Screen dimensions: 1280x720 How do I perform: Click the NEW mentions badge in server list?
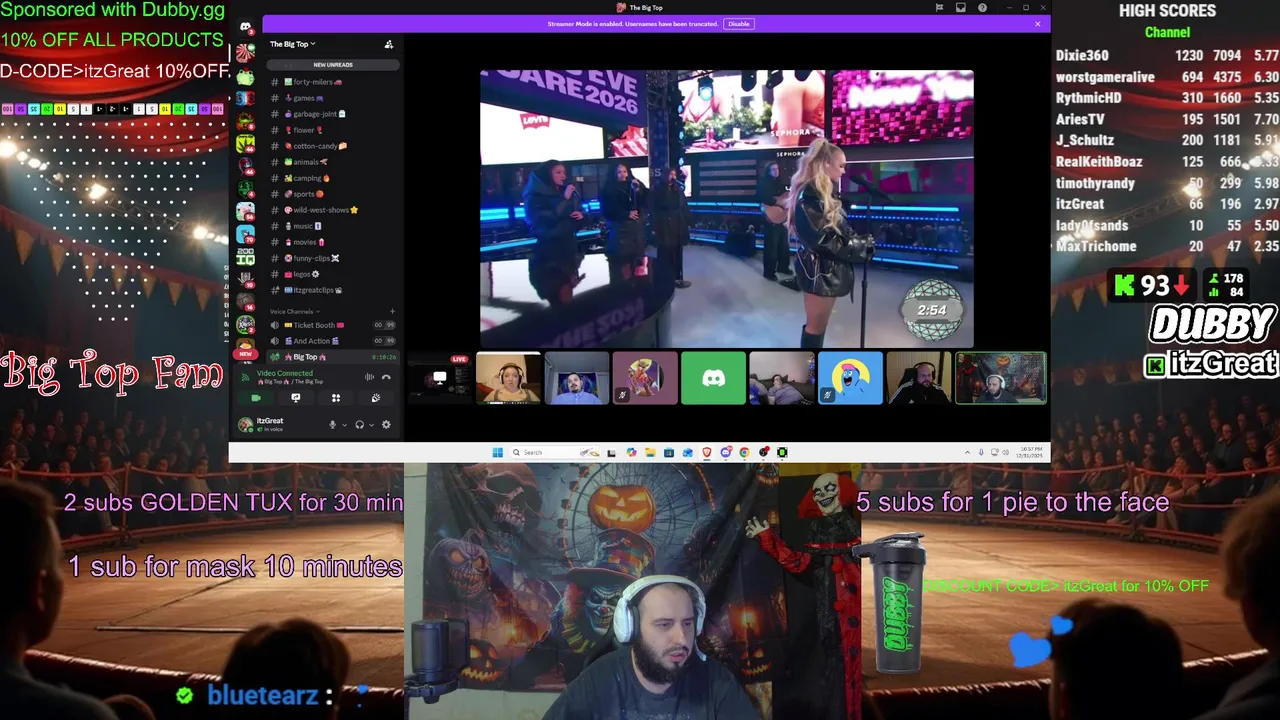245,354
